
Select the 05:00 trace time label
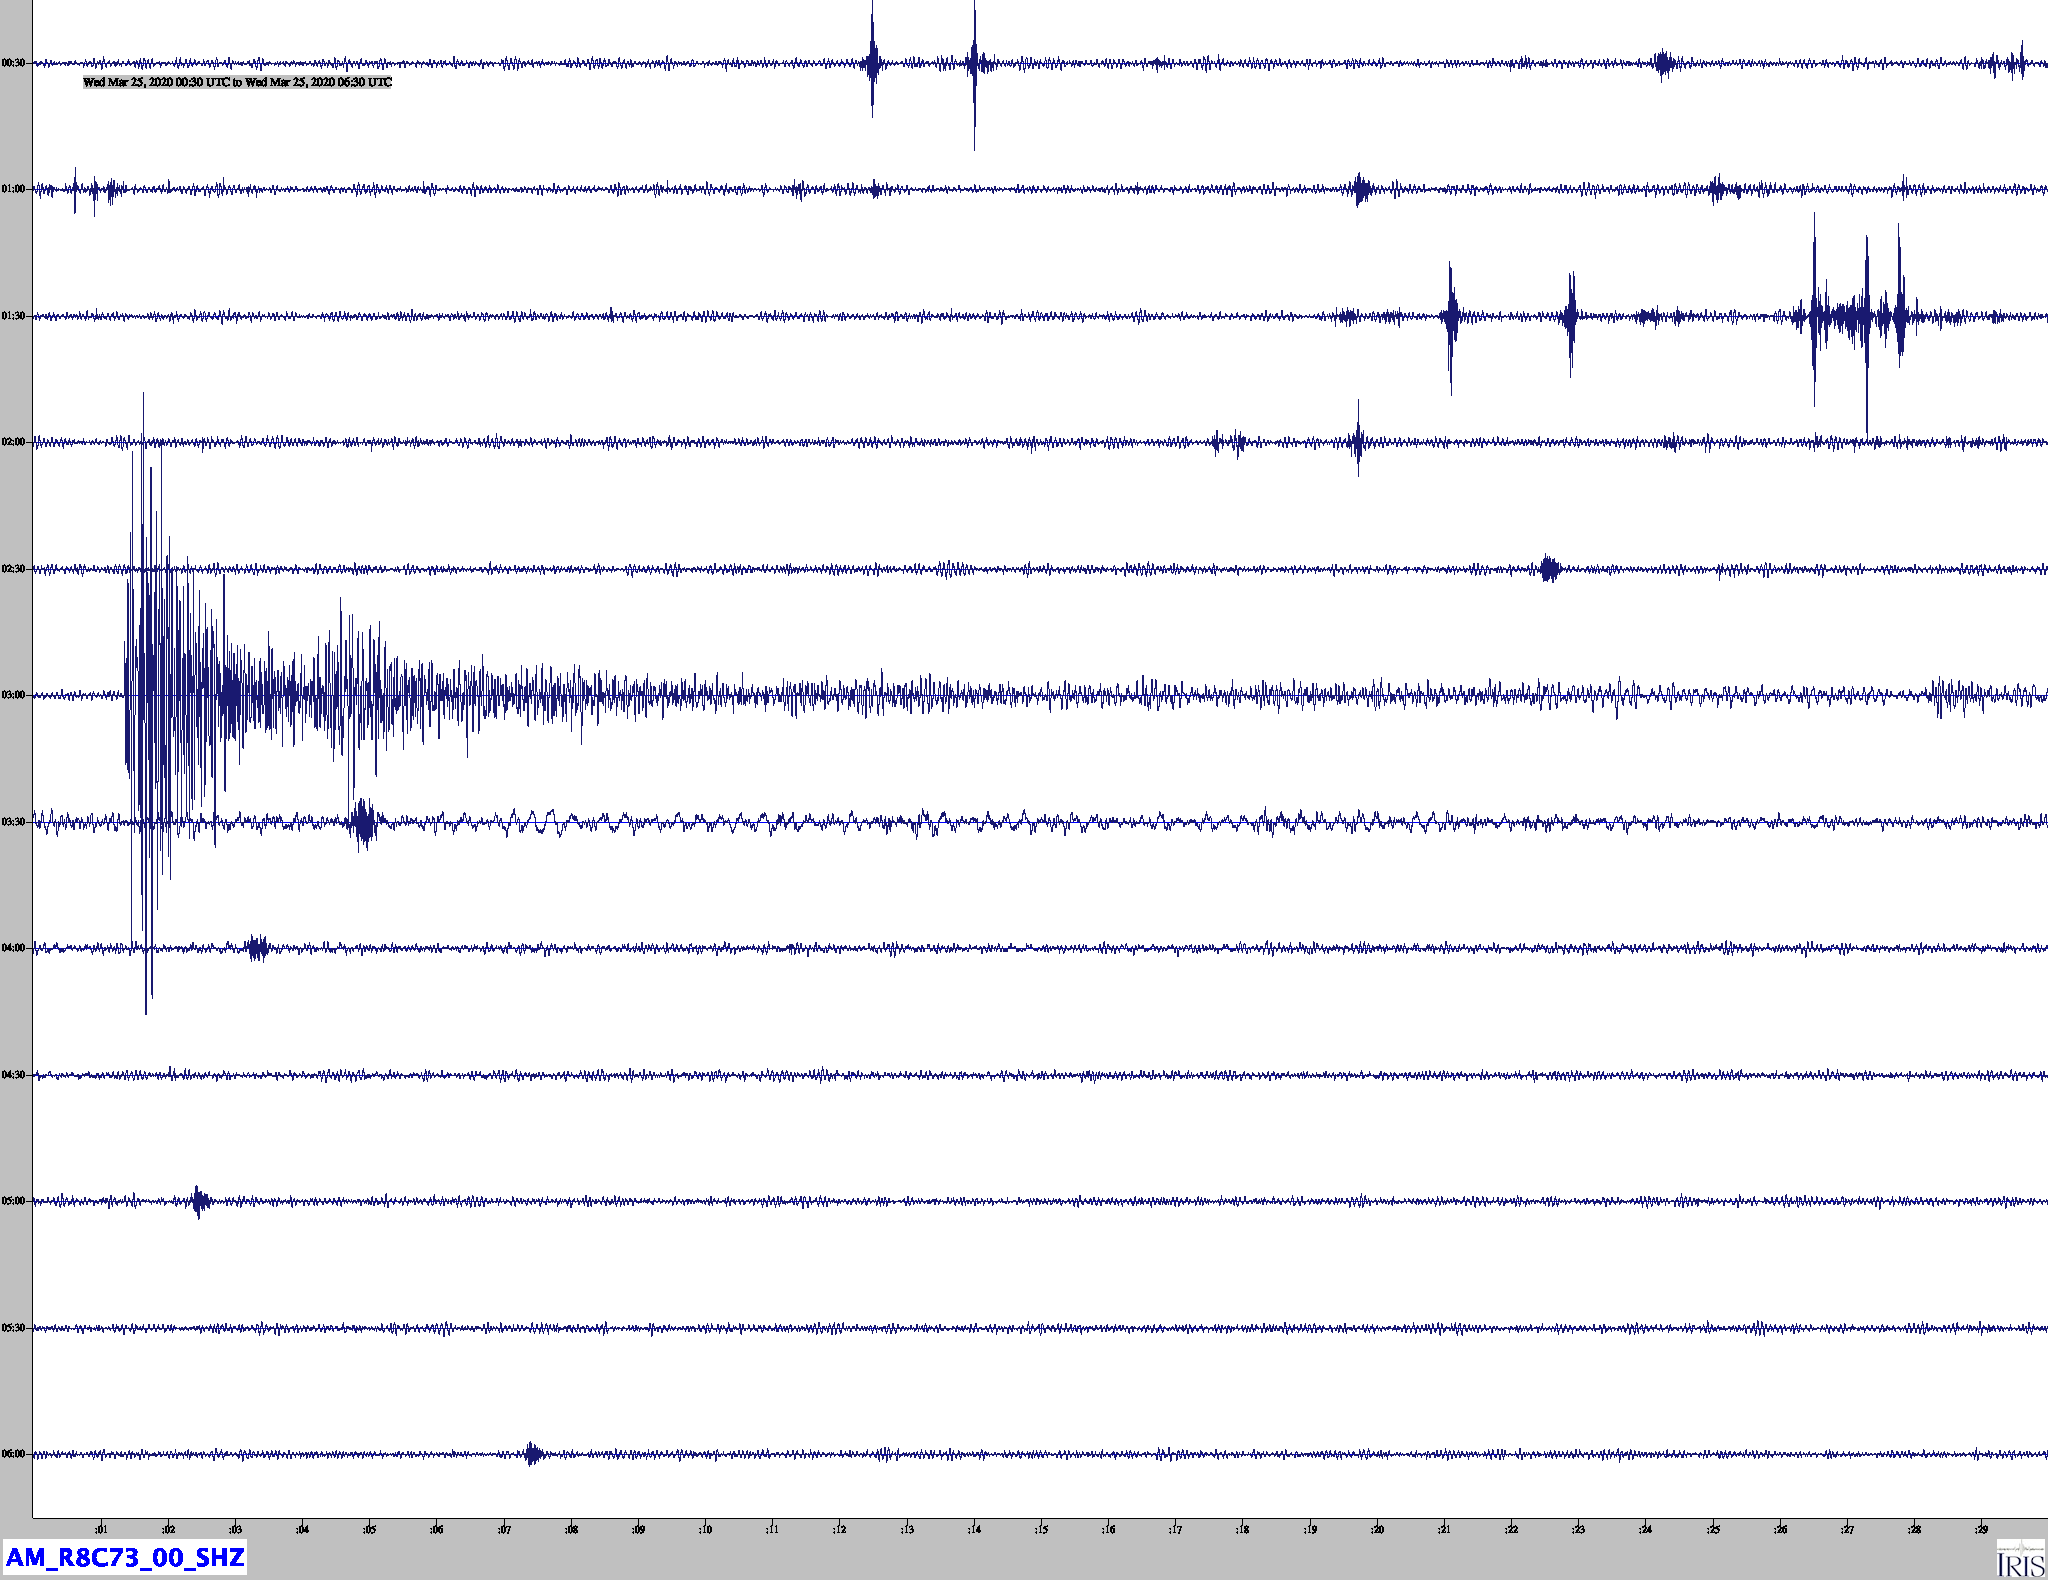[13, 1201]
